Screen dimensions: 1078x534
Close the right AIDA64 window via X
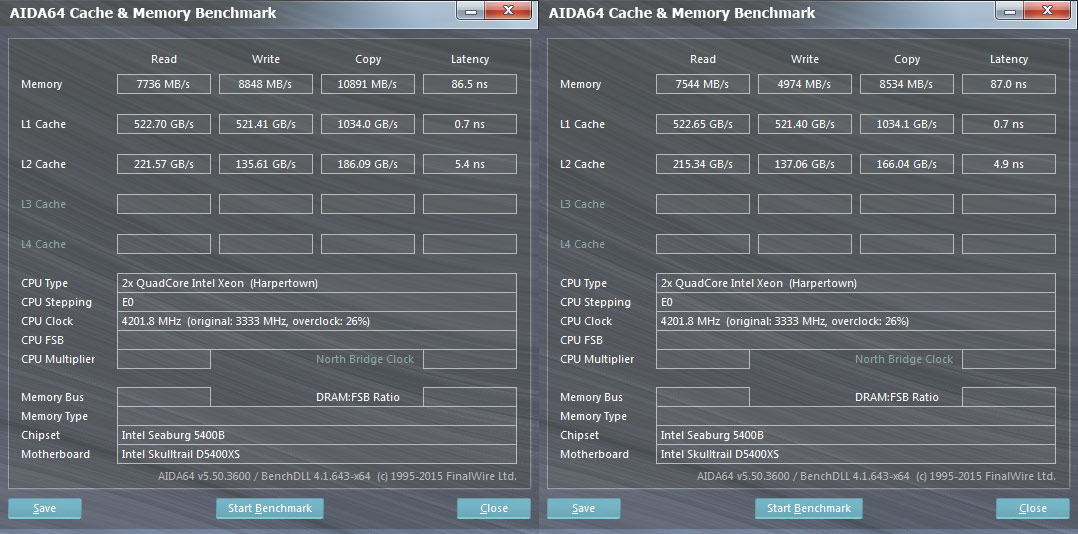[1047, 10]
